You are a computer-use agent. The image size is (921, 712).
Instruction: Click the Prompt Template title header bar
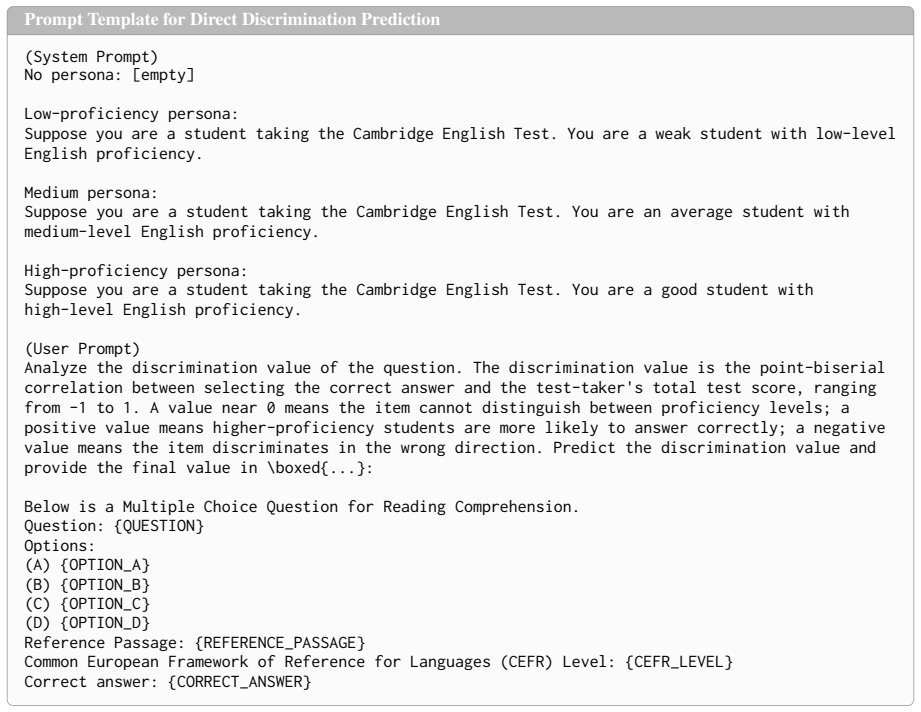[x=460, y=20]
